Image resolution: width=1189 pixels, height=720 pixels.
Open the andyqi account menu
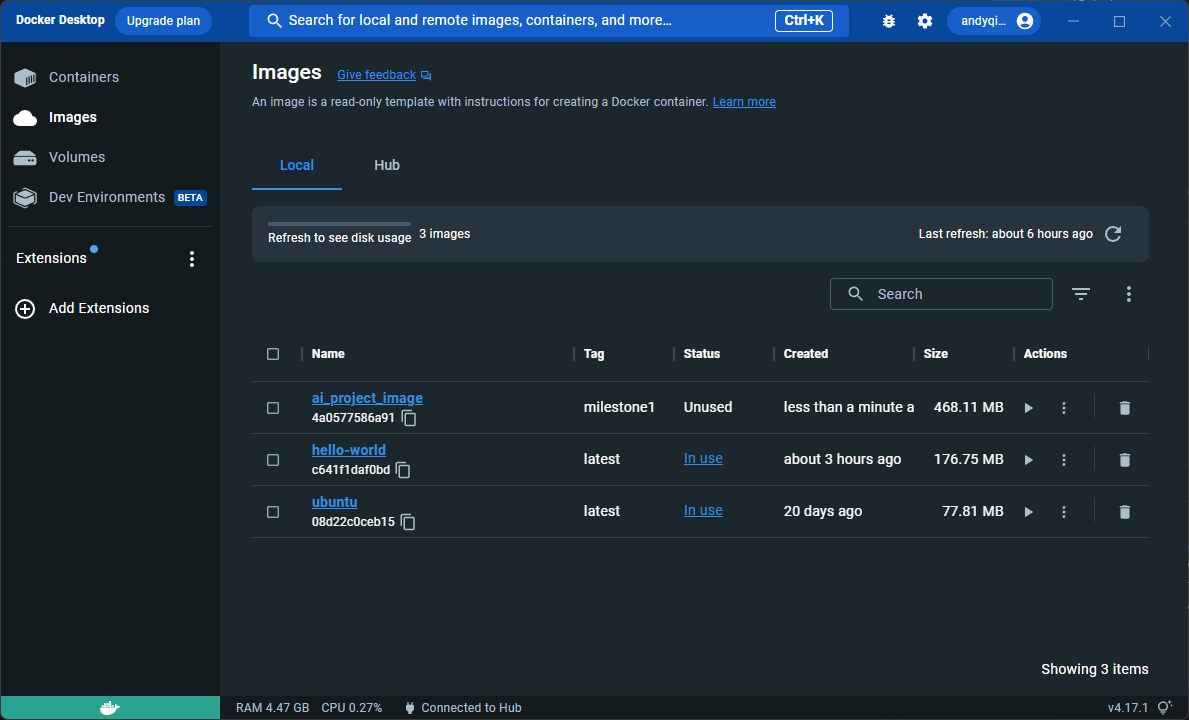point(993,21)
